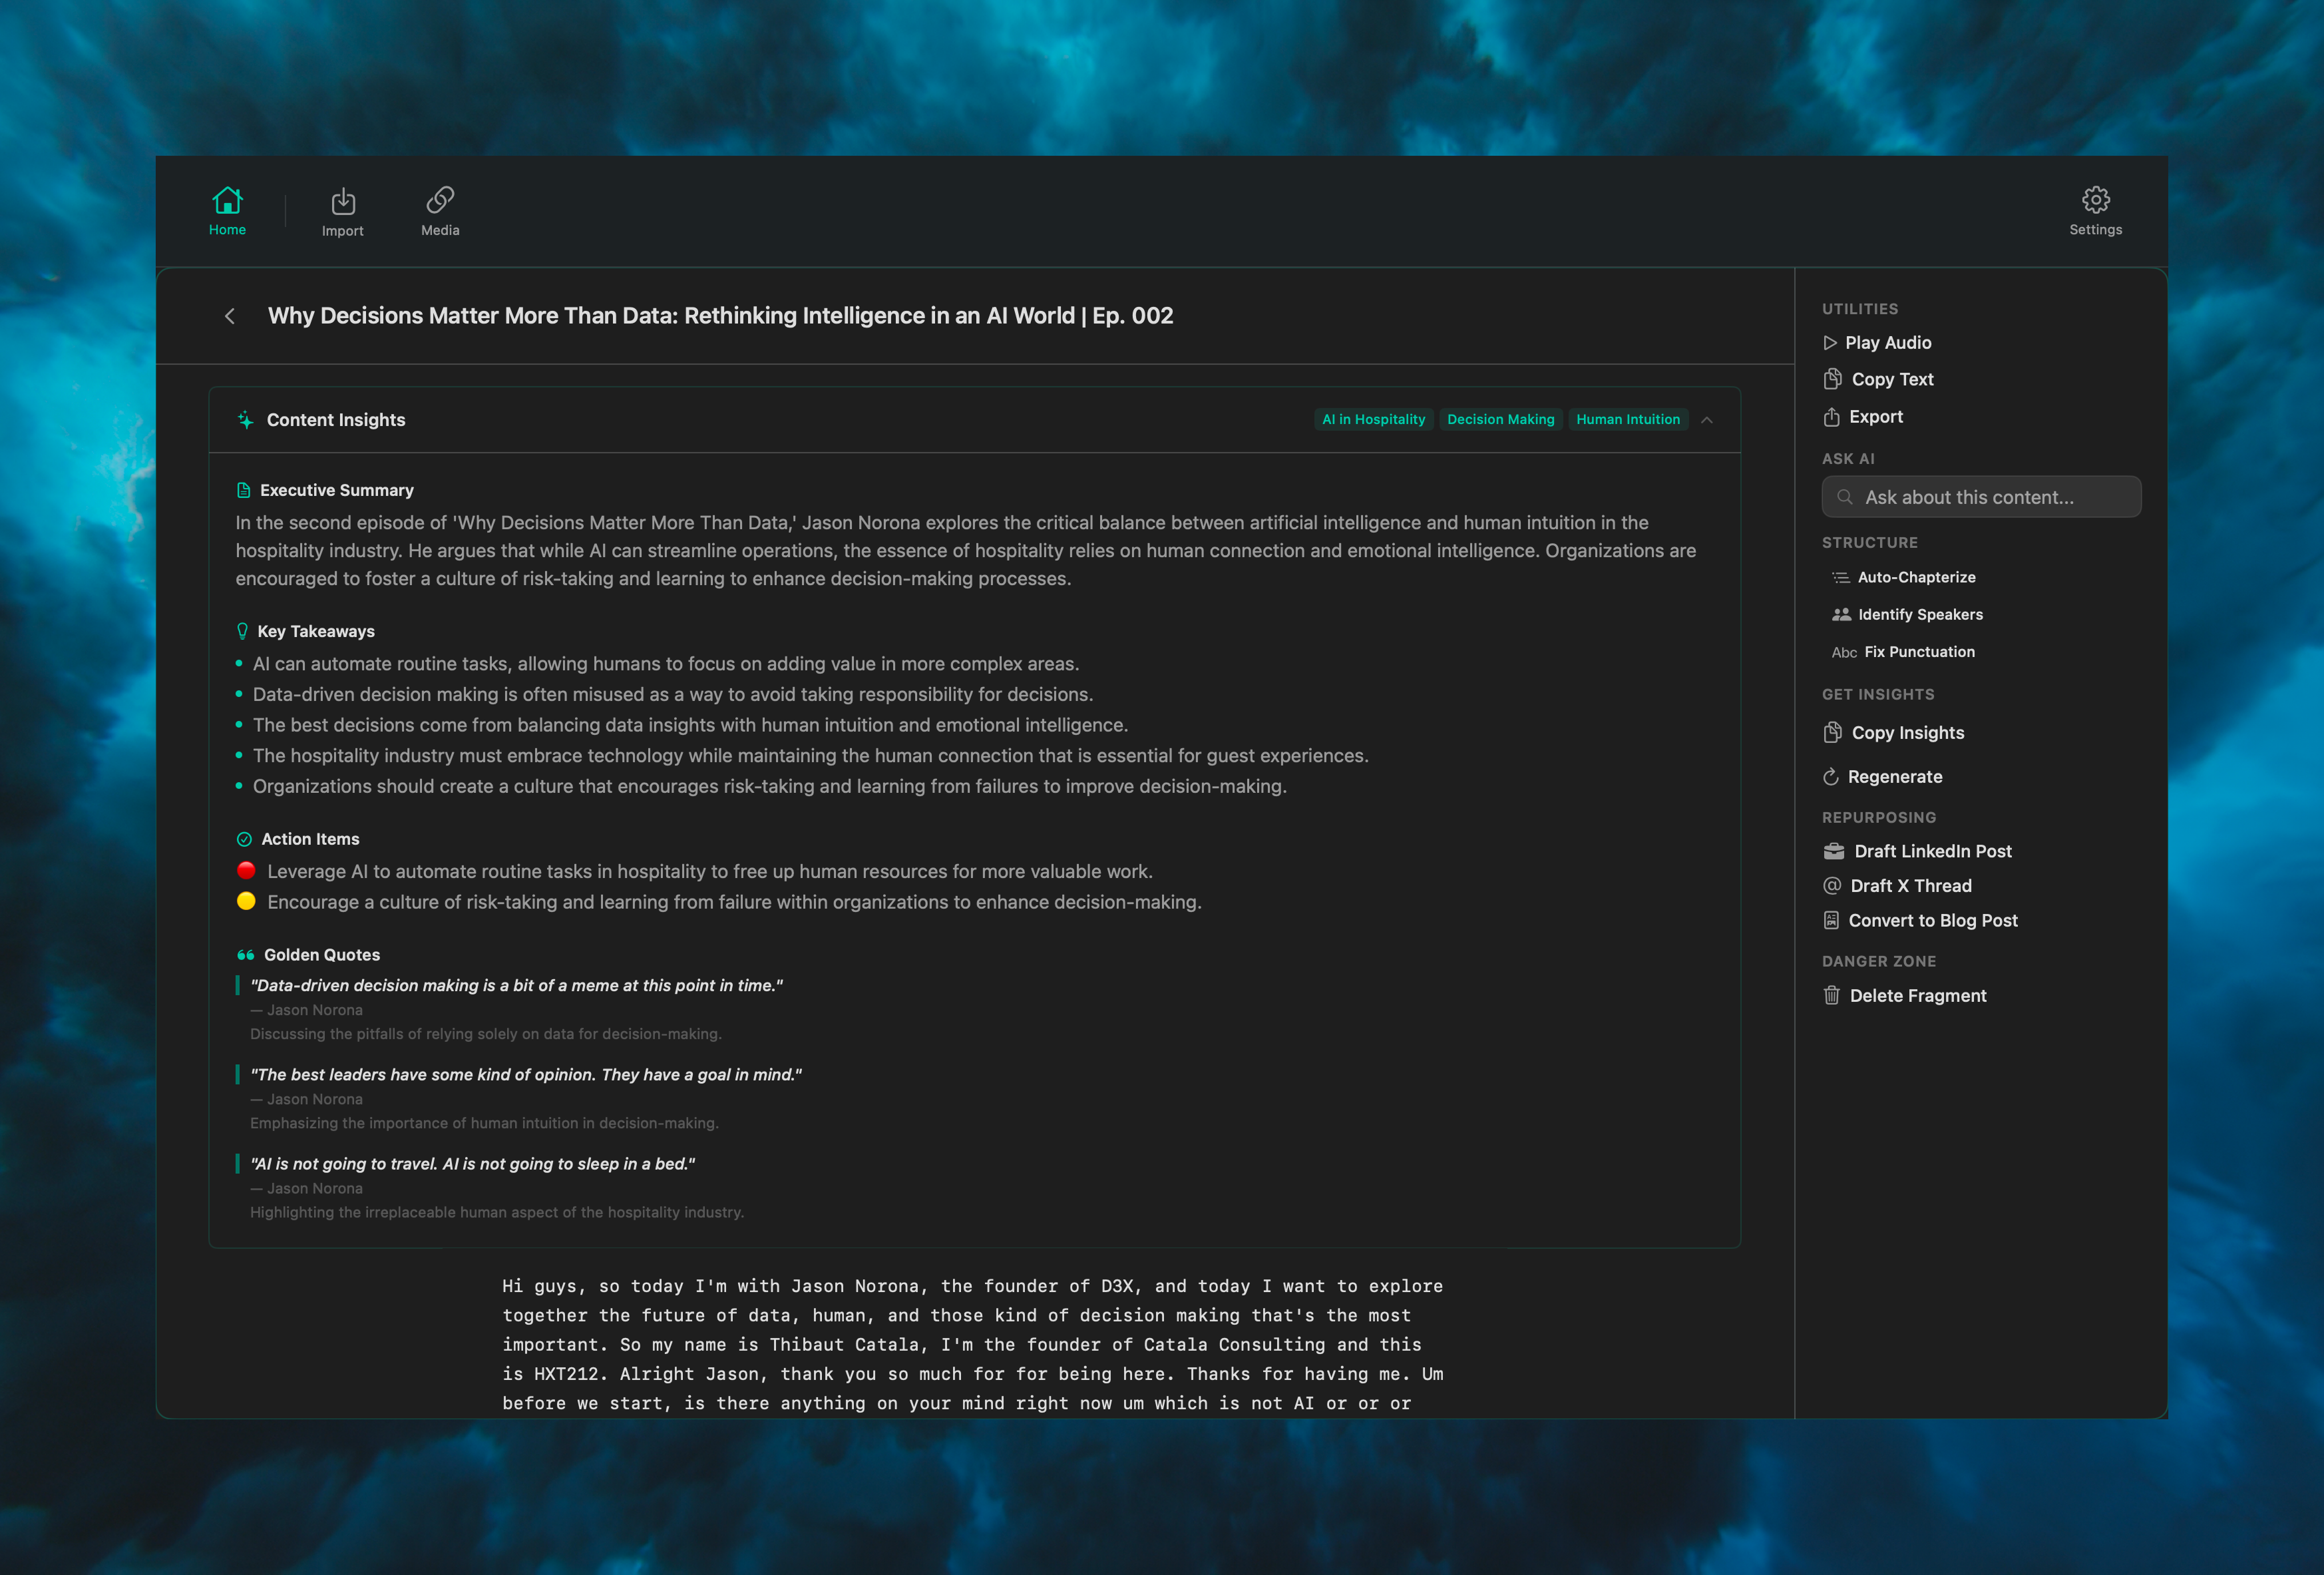Screen dimensions: 2324x1575
Task: Apply Fix Punctuation to the transcript
Action: click(1918, 651)
